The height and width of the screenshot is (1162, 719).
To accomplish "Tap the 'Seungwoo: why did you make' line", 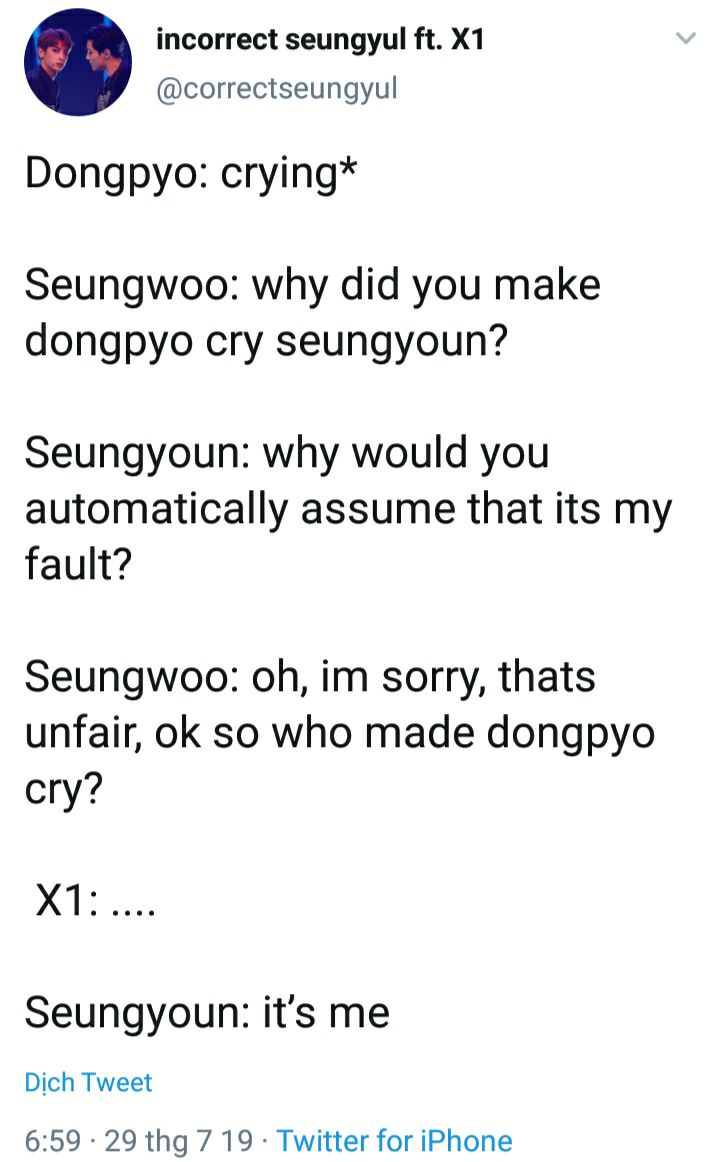I will coord(313,285).
